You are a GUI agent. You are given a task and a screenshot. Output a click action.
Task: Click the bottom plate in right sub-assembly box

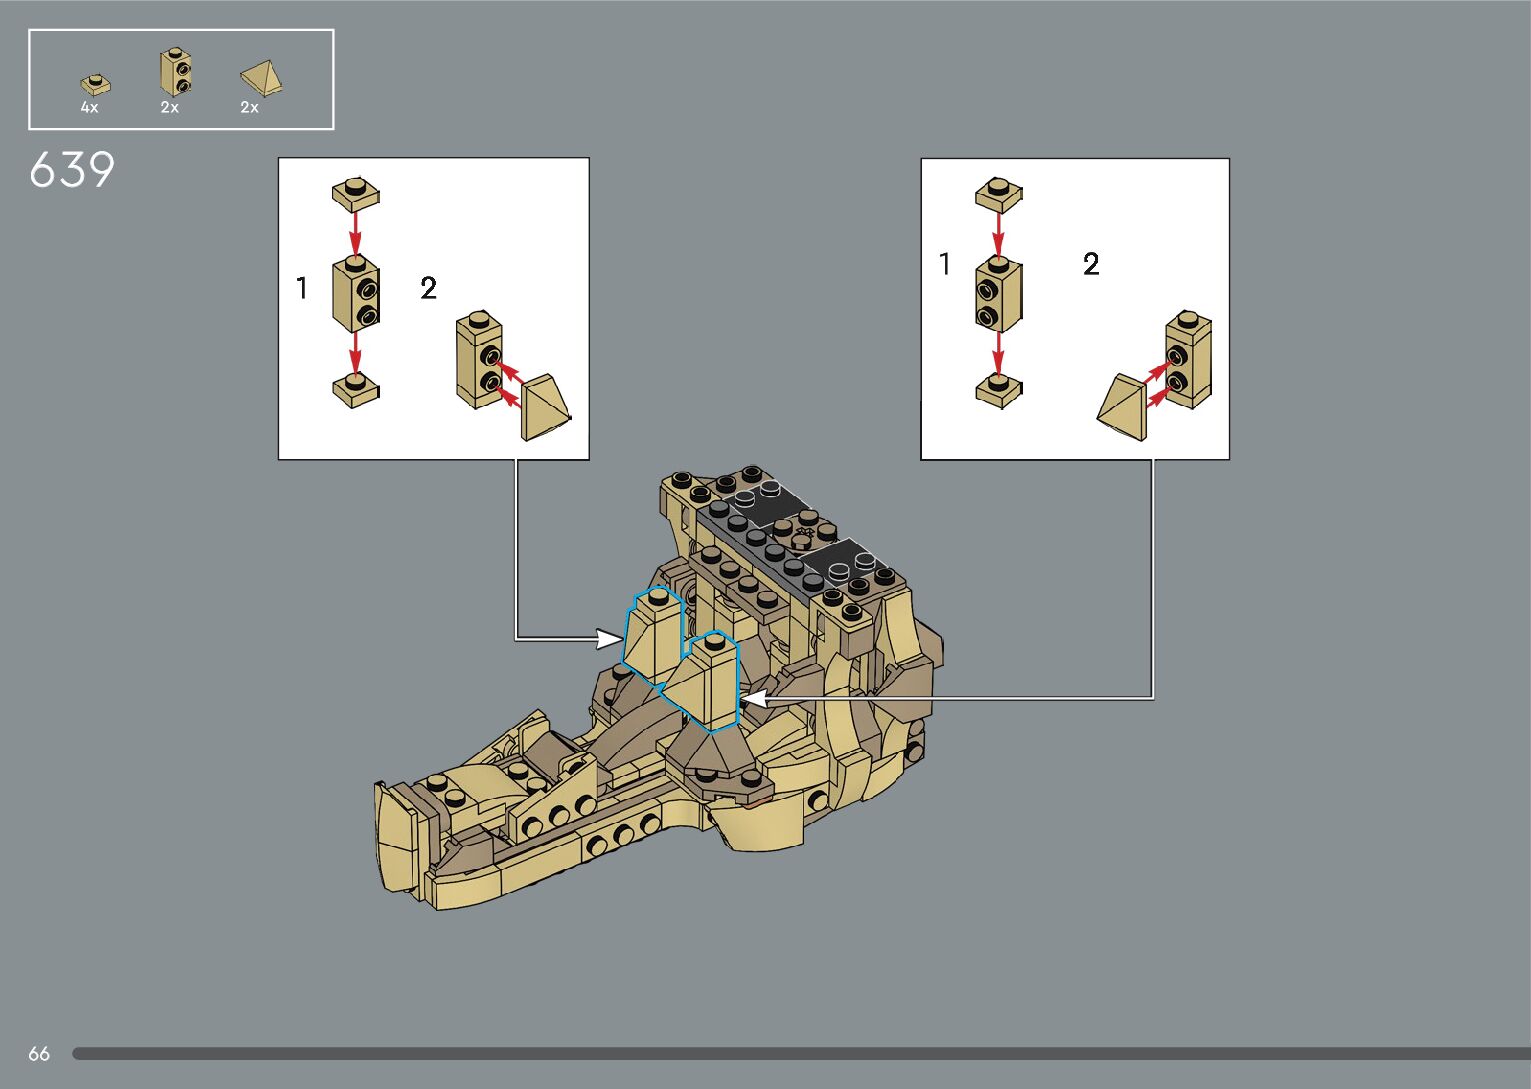click(x=998, y=390)
